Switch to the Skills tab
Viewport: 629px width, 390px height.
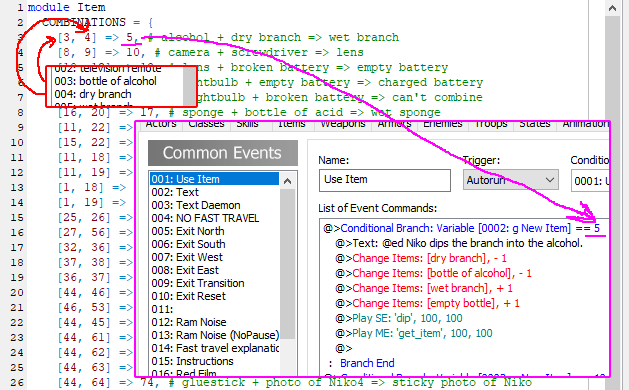[247, 125]
